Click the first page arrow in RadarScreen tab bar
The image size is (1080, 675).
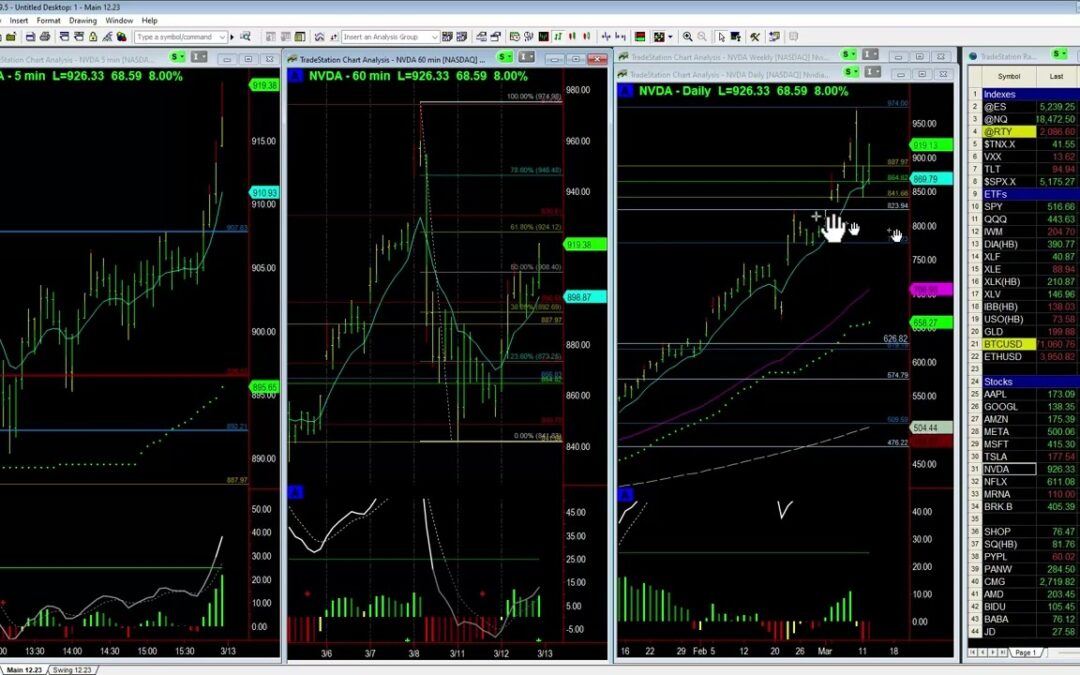click(972, 652)
